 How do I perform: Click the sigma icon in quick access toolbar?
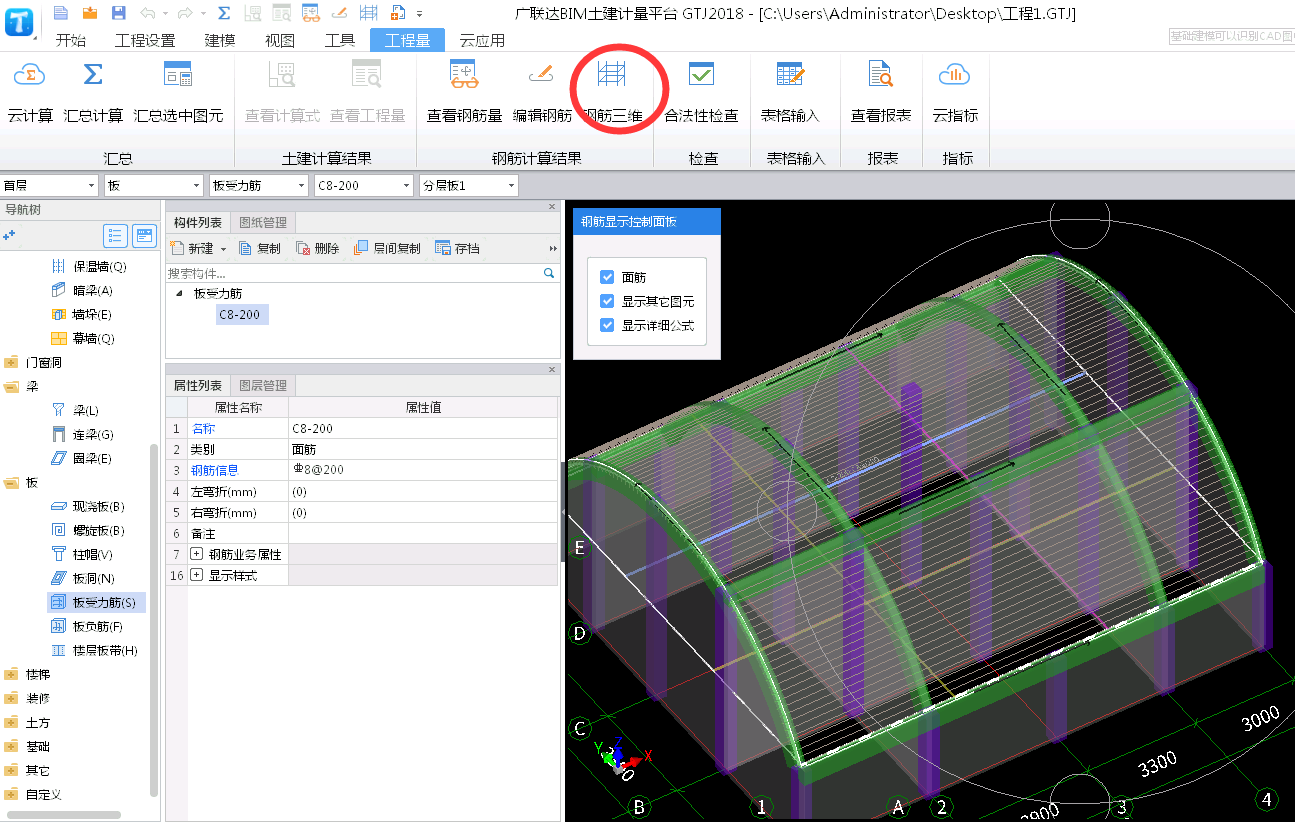click(x=224, y=13)
